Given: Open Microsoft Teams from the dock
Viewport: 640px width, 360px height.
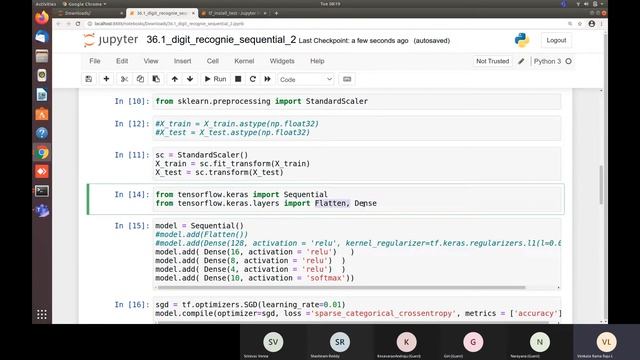Looking at the screenshot, I should pyautogui.click(x=42, y=210).
